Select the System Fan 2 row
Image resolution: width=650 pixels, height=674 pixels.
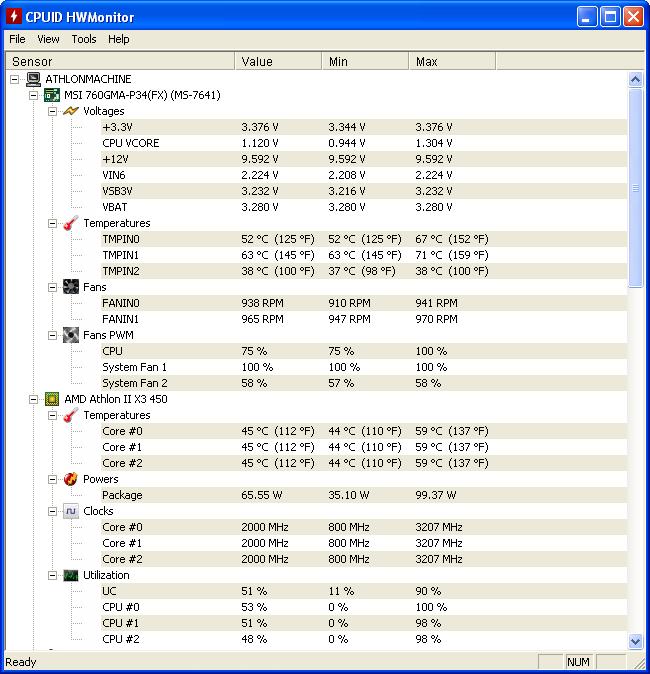click(x=363, y=383)
